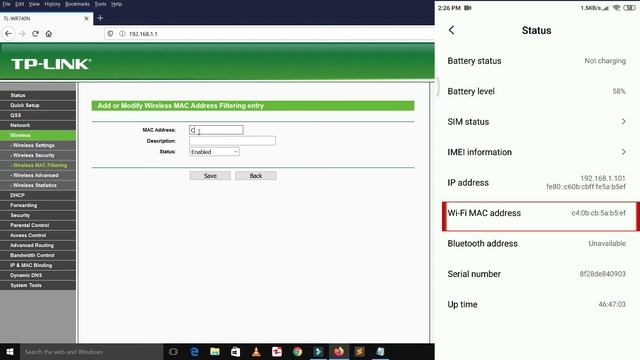Open IP & MAC Binding in sidebar
Image resolution: width=640 pixels, height=360 pixels.
pyautogui.click(x=38, y=265)
